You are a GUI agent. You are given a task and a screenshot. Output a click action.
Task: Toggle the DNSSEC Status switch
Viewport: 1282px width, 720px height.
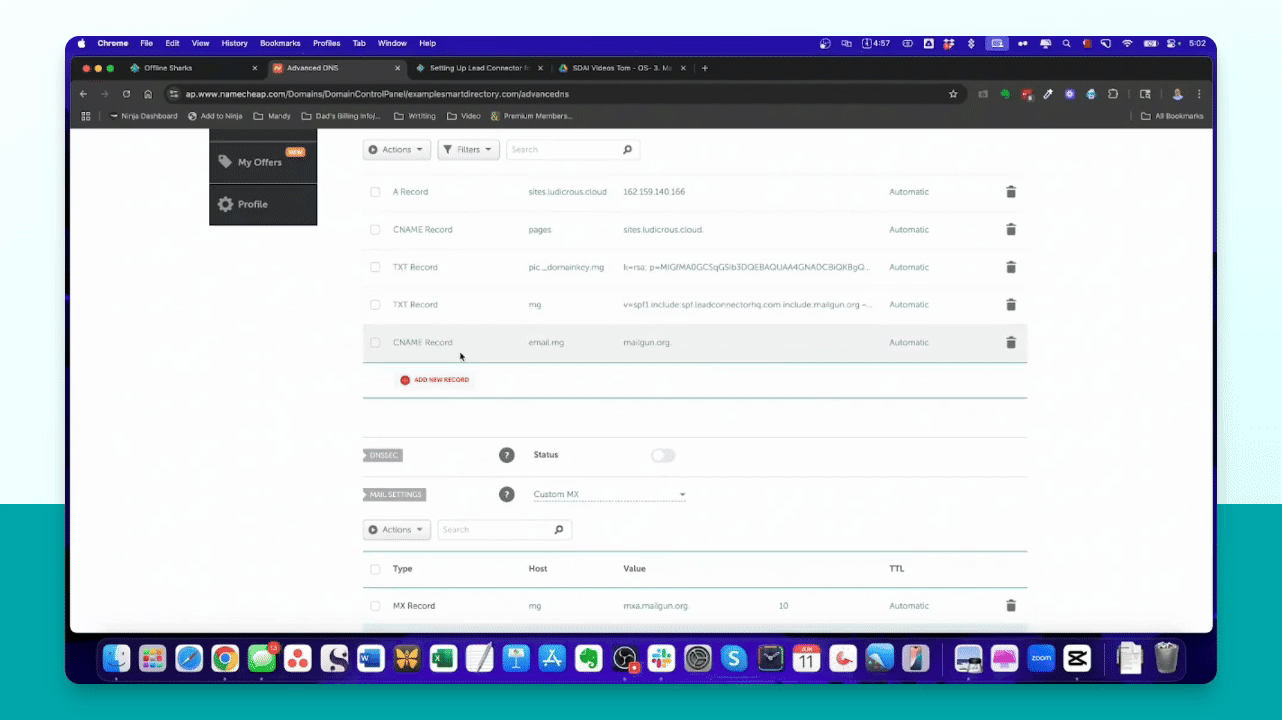pos(663,455)
